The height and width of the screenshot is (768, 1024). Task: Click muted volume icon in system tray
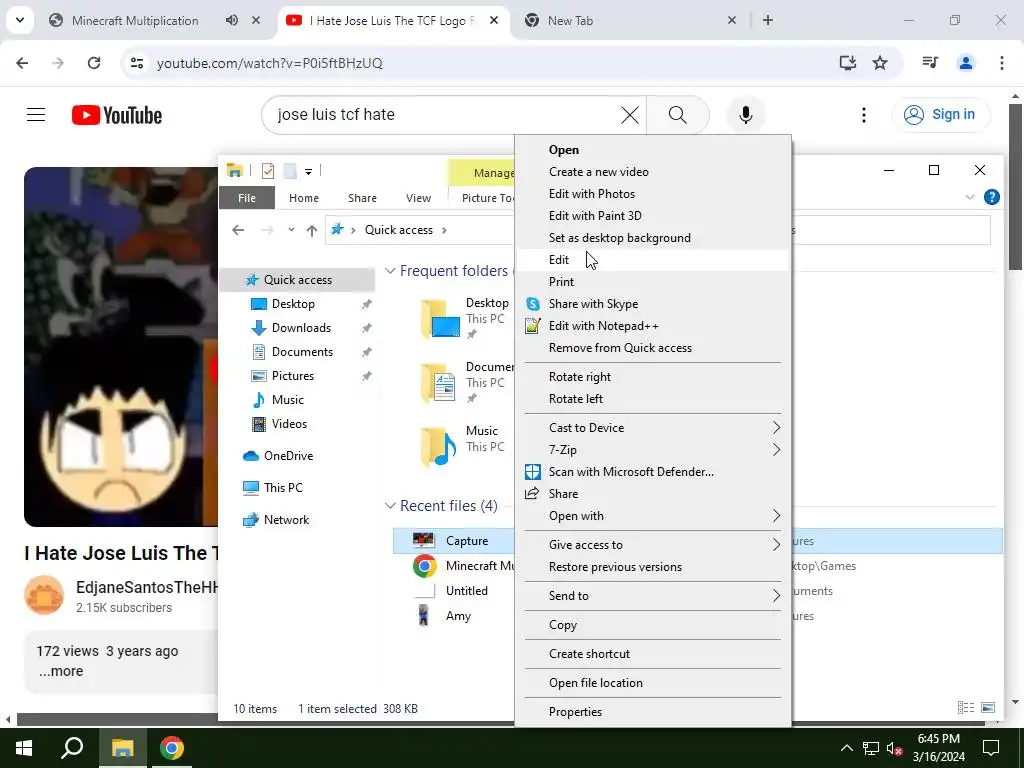(x=895, y=748)
